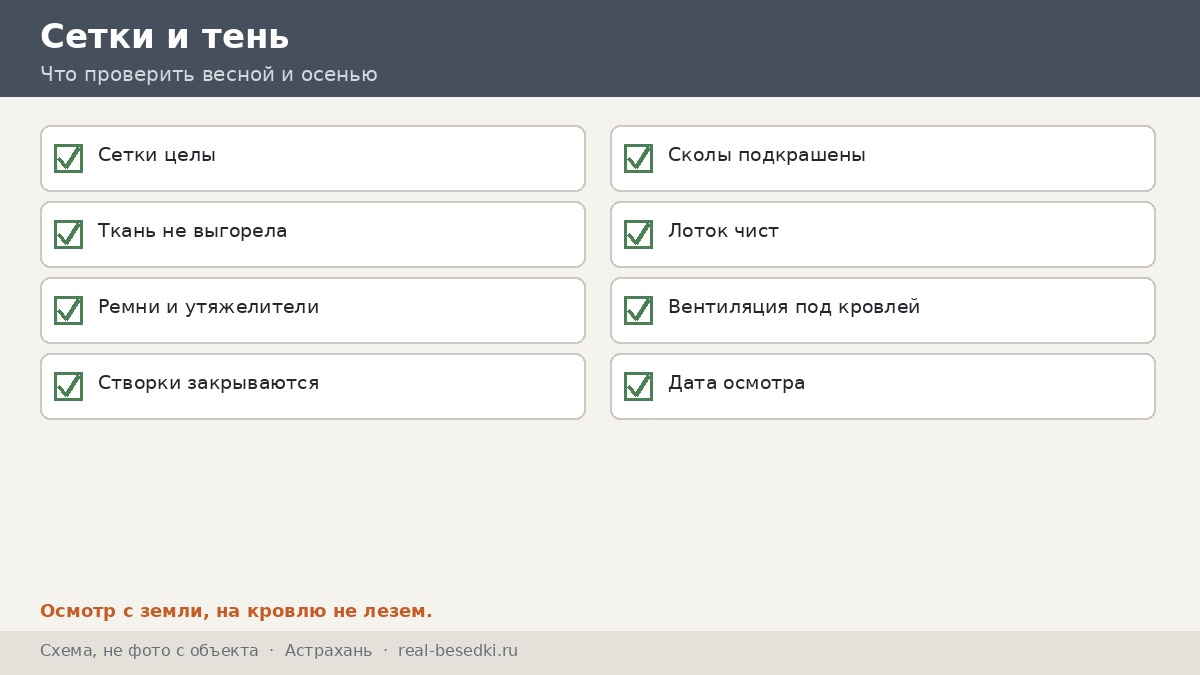Toggle the 'Ремни и утяжелители' checkbox
Image resolution: width=1200 pixels, height=675 pixels.
(68, 310)
